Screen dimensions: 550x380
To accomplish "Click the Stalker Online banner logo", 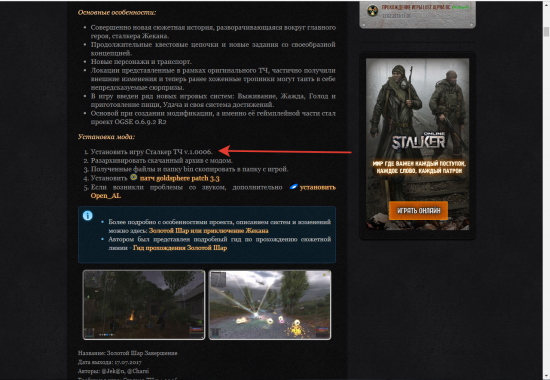I will (418, 141).
